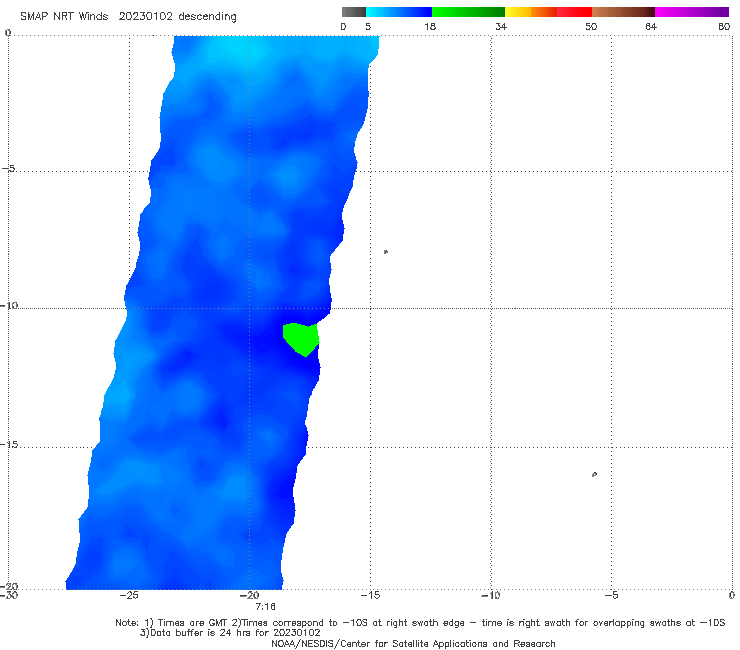Click the longitude axis label '-20'
This screenshot has height=650, width=740.
[250, 595]
